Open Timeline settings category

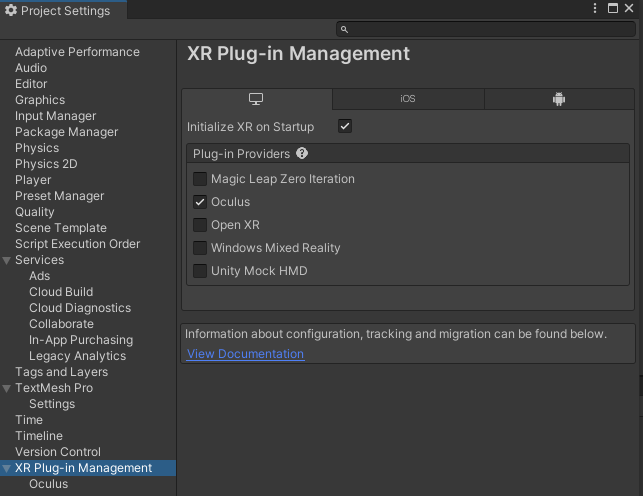pyautogui.click(x=39, y=435)
